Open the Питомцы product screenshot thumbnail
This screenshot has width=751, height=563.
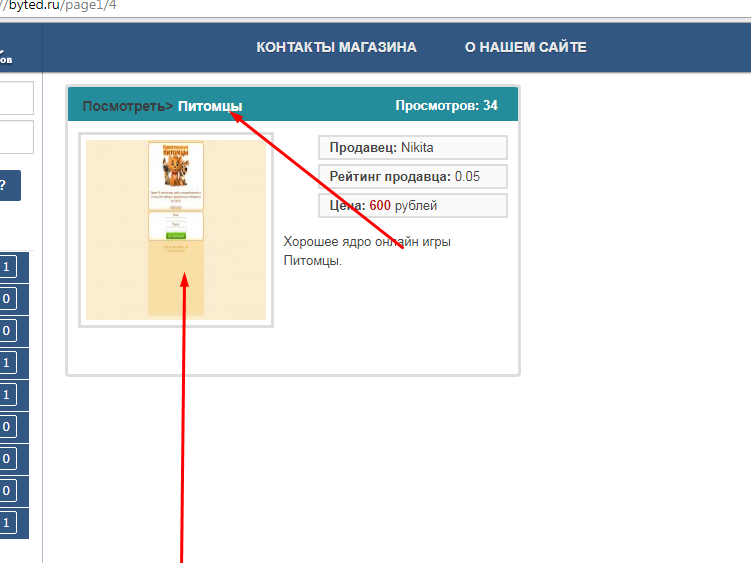[176, 230]
